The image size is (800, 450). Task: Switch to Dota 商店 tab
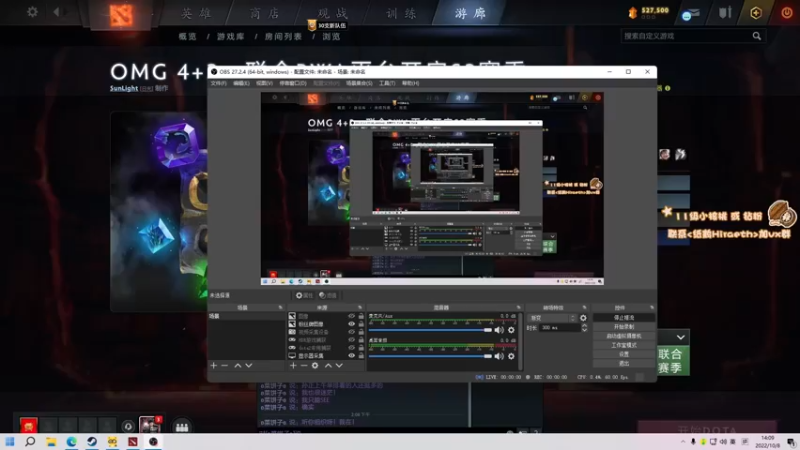(264, 13)
